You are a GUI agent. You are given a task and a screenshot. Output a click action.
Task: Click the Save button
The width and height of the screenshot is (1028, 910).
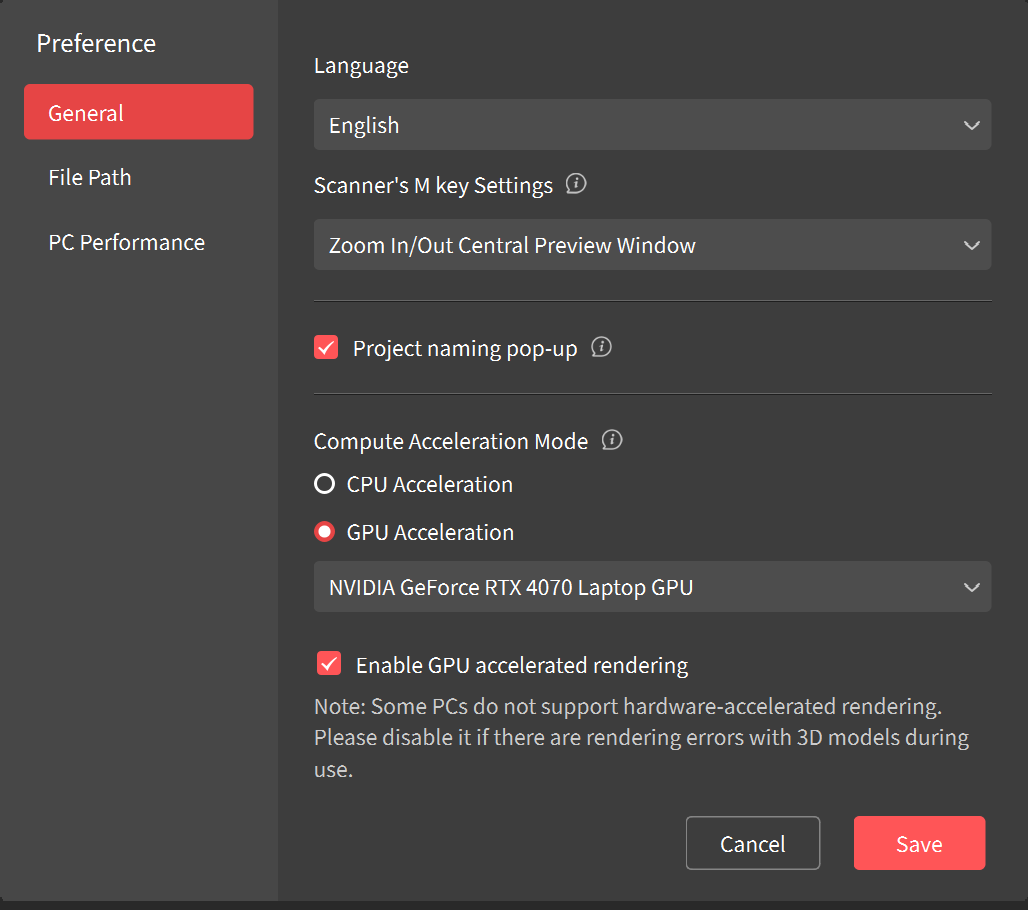[x=919, y=843]
